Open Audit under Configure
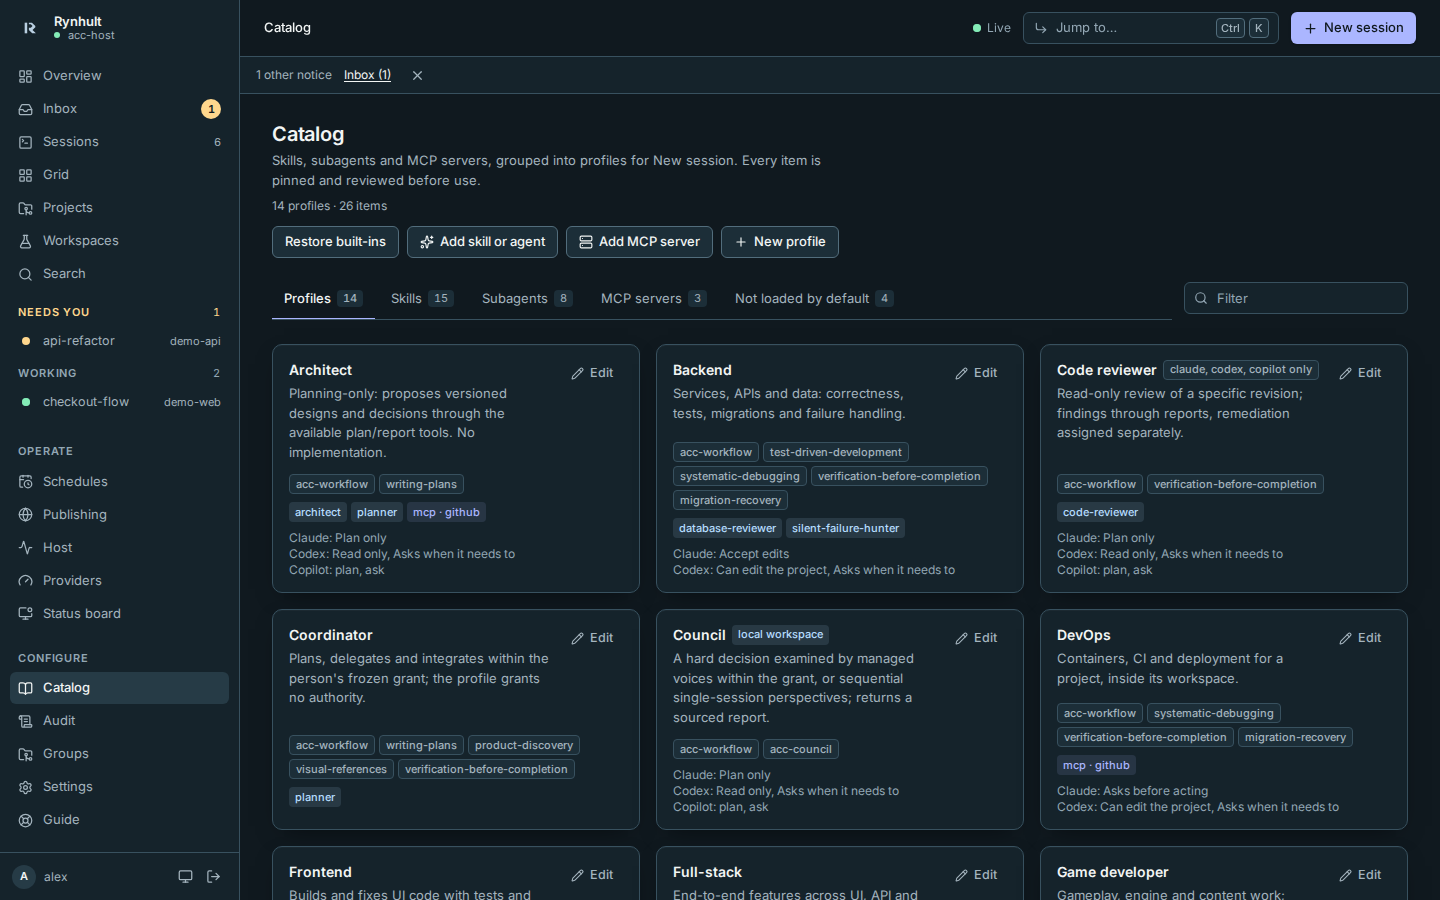This screenshot has height=900, width=1440. click(x=119, y=721)
